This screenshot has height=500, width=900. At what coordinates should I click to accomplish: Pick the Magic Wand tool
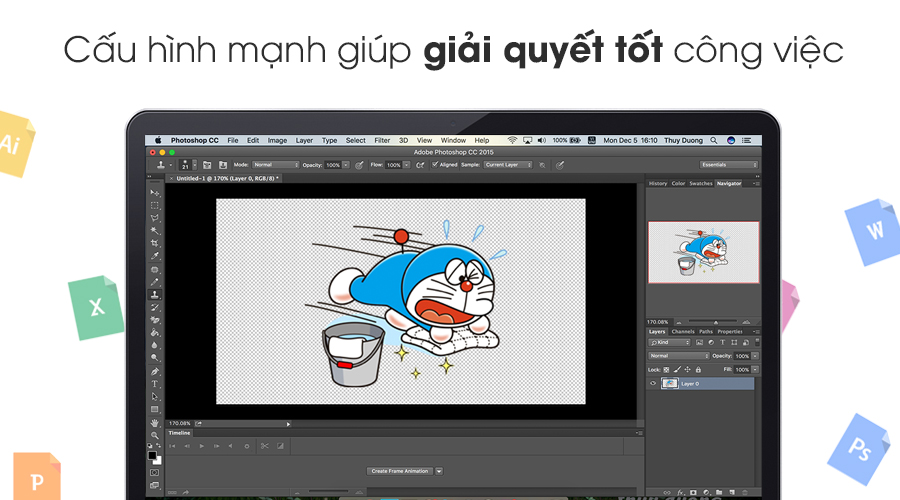(154, 230)
